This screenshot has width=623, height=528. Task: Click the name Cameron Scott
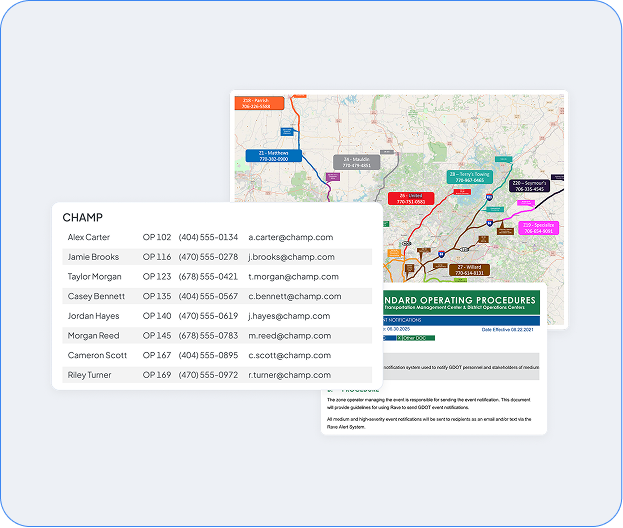click(97, 355)
